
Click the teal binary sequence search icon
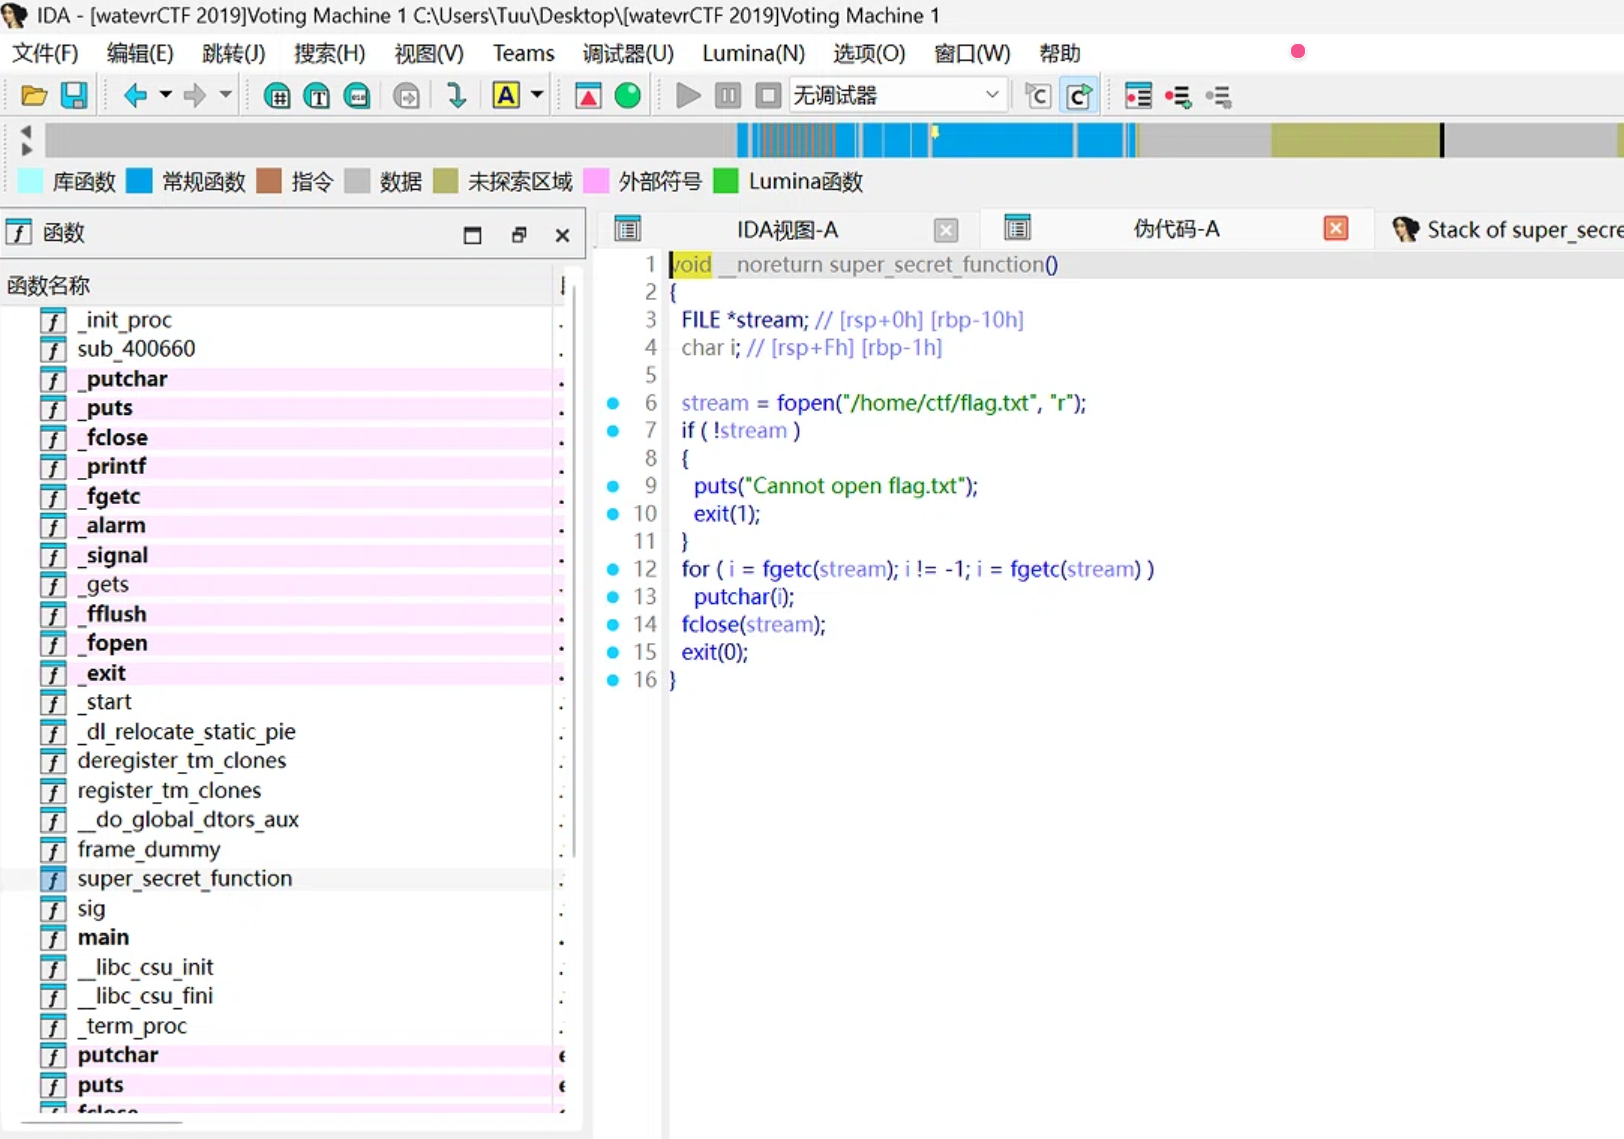[x=357, y=96]
